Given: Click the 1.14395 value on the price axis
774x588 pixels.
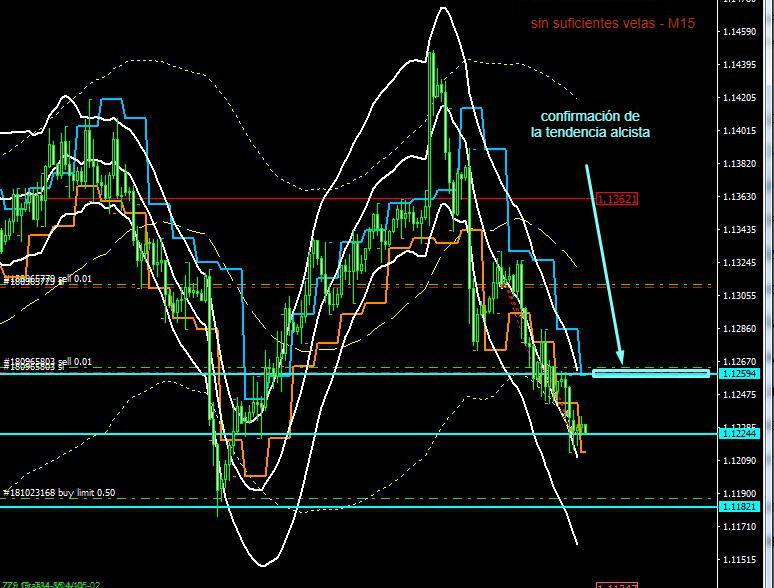Looking at the screenshot, I should coord(739,65).
